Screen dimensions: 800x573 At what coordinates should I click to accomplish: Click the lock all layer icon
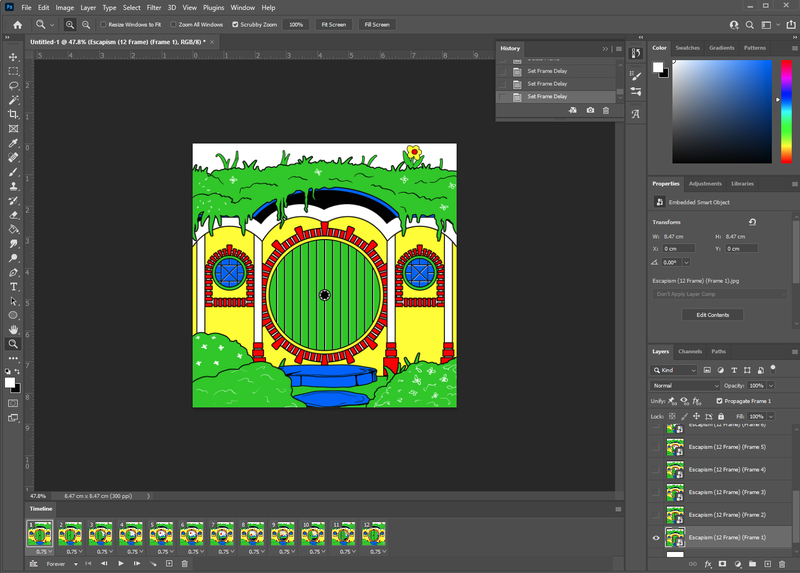(x=722, y=416)
